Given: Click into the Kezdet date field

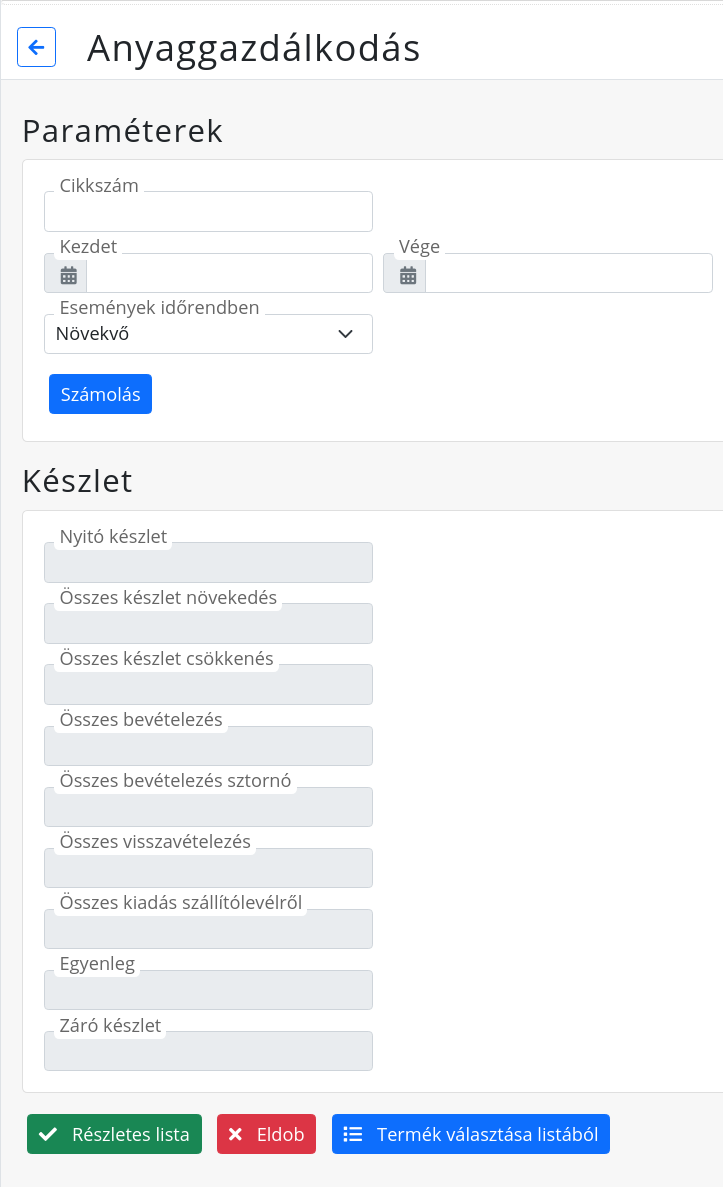Looking at the screenshot, I should (229, 273).
